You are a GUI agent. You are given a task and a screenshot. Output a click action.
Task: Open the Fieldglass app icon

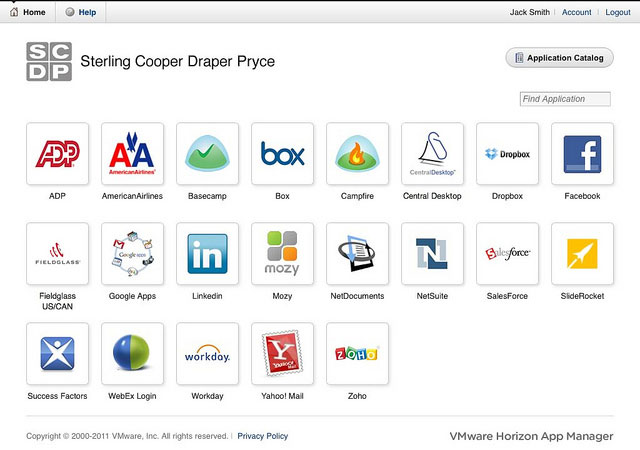[58, 254]
